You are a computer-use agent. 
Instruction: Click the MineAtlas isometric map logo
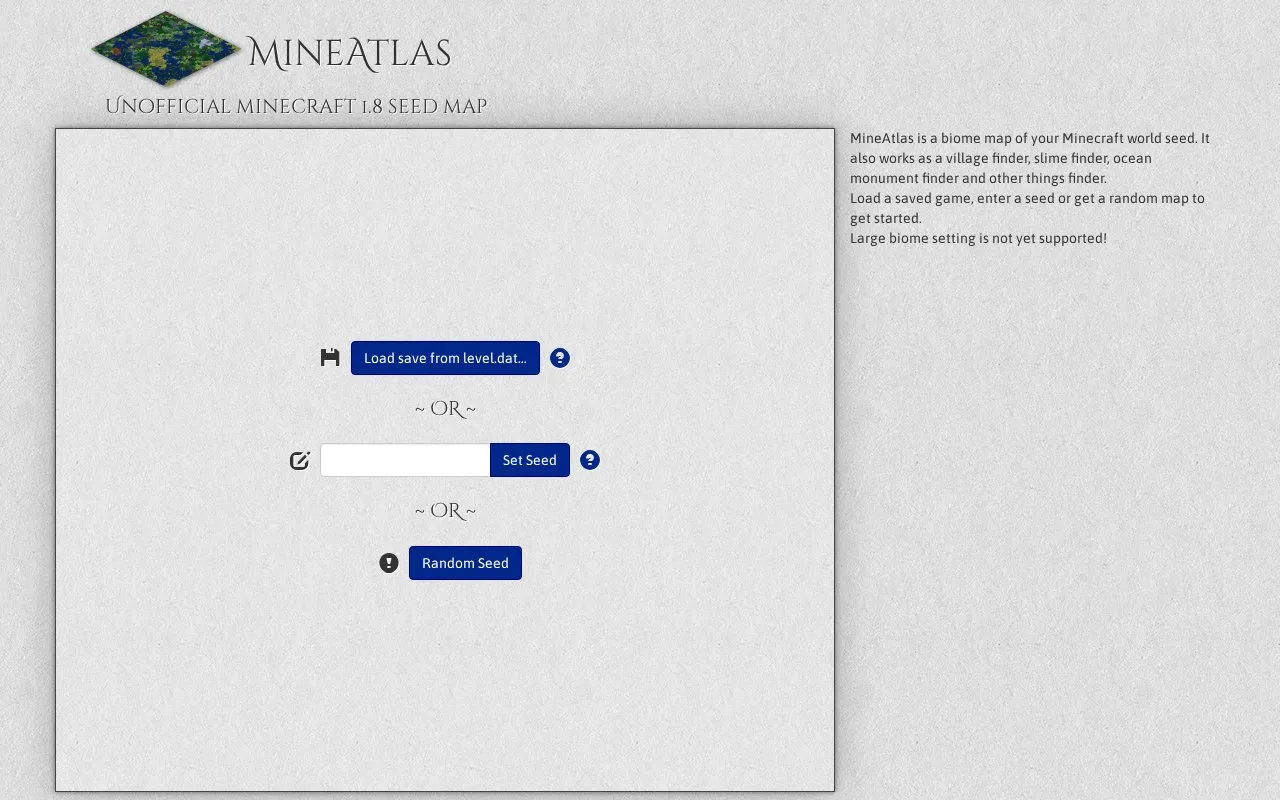(x=166, y=49)
